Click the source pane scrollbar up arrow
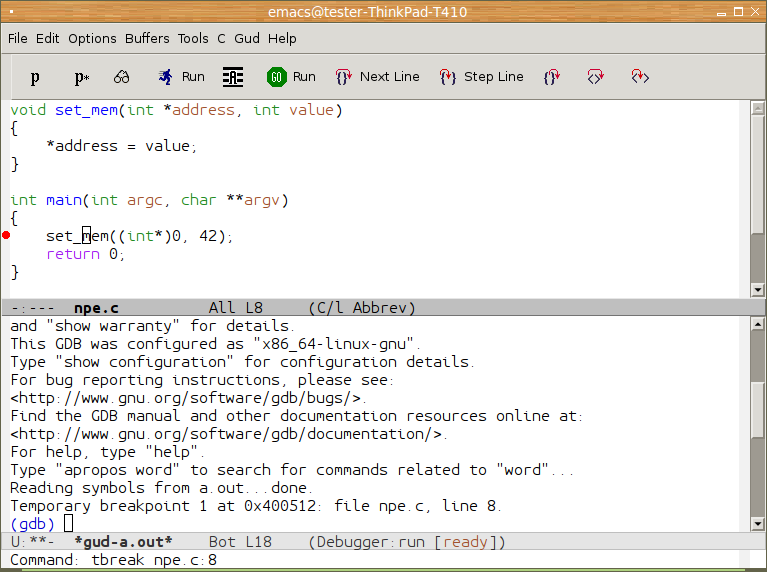Screen dimensions: 767x572 [x=758, y=108]
